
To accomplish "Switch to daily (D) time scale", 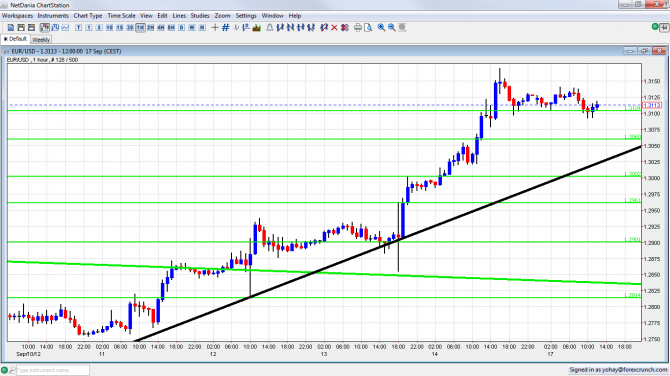I will (182, 27).
